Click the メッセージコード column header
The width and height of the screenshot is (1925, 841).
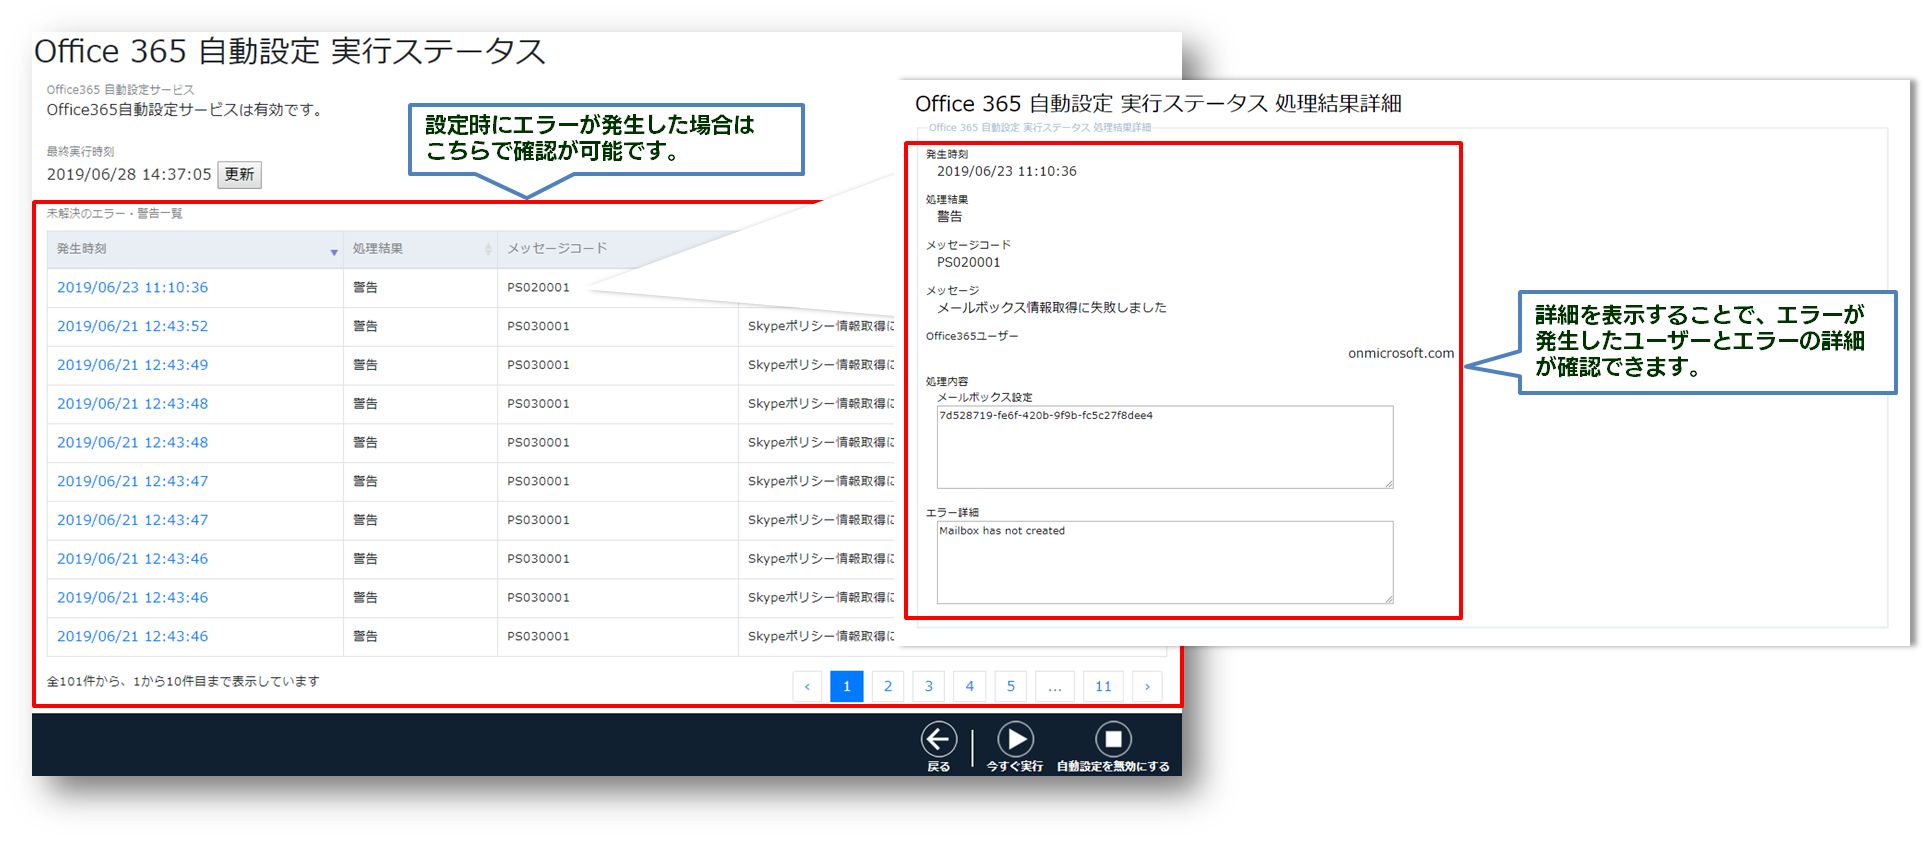[557, 249]
